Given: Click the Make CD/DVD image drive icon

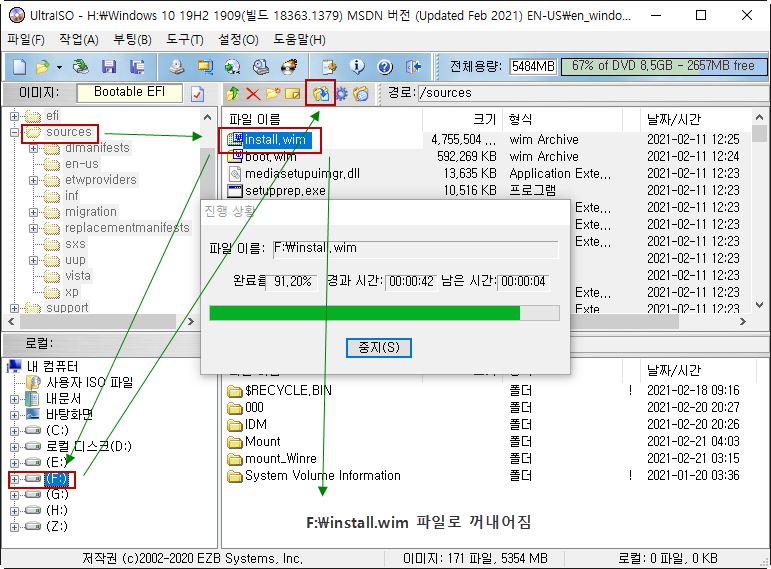Looking at the screenshot, I should coord(177,66).
